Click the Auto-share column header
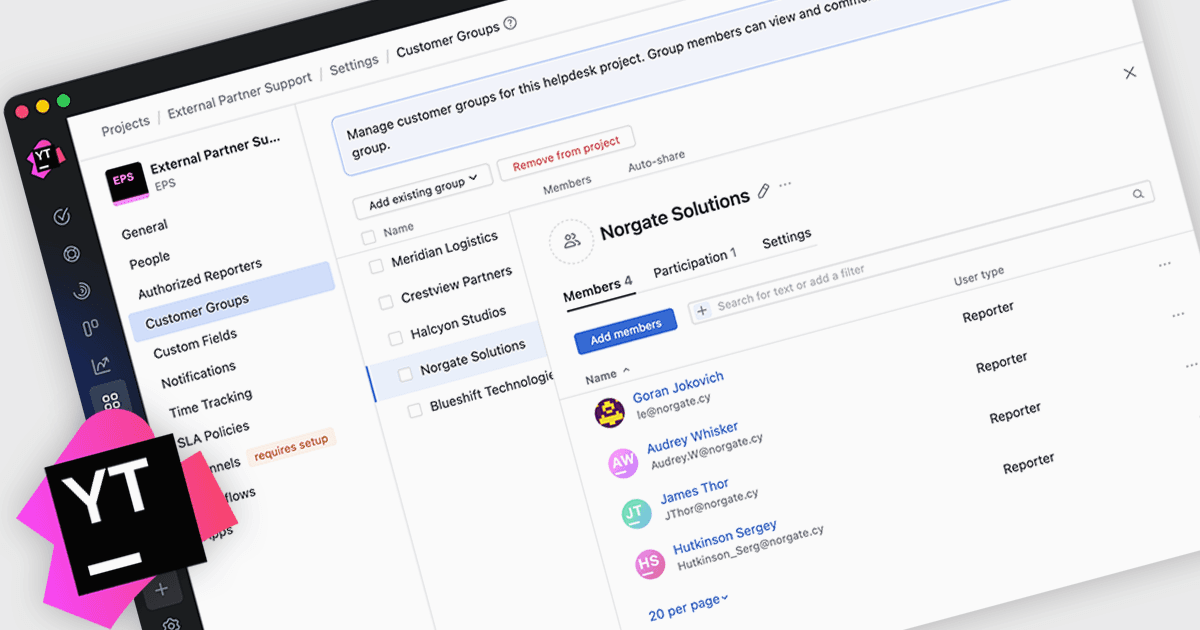The width and height of the screenshot is (1200, 630). [656, 162]
